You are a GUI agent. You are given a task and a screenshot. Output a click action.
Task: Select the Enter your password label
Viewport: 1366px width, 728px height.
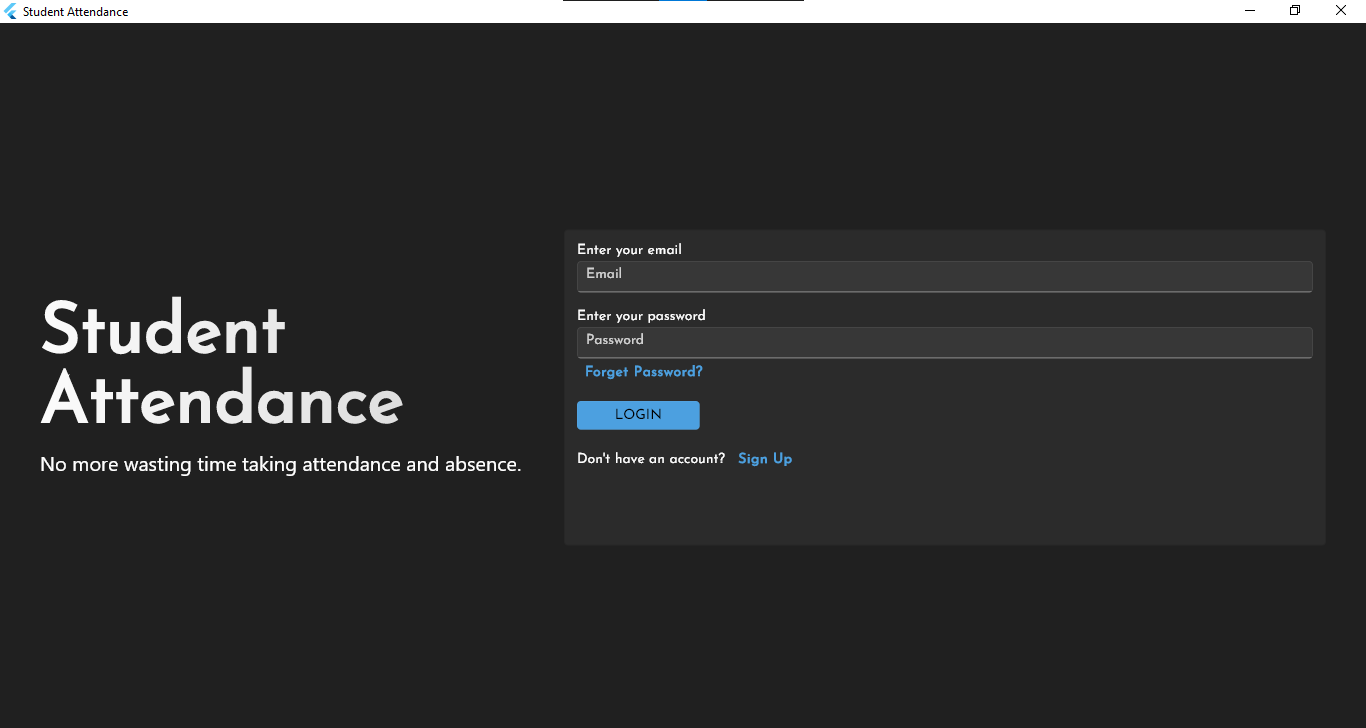point(641,315)
